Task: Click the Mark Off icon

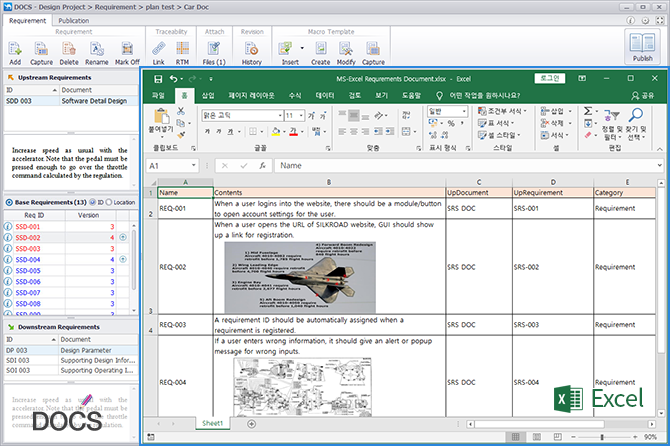Action: coord(127,49)
